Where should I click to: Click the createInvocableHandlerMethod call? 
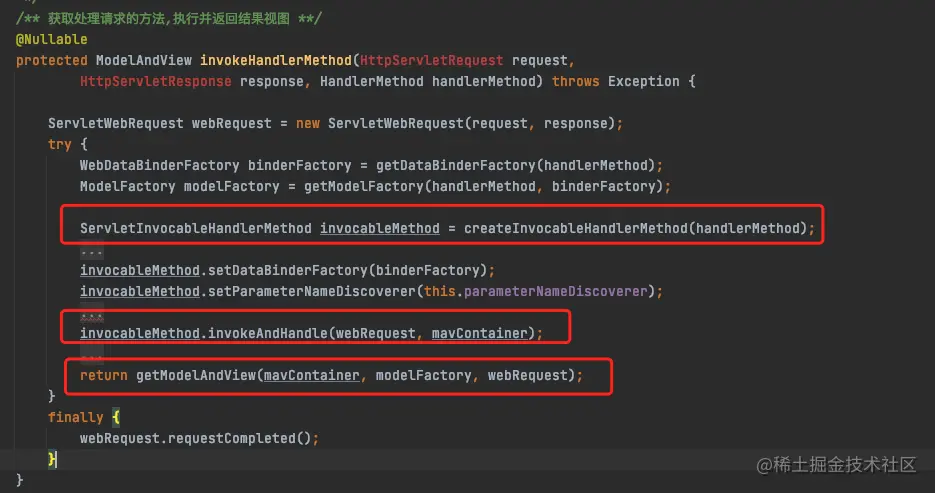click(575, 228)
